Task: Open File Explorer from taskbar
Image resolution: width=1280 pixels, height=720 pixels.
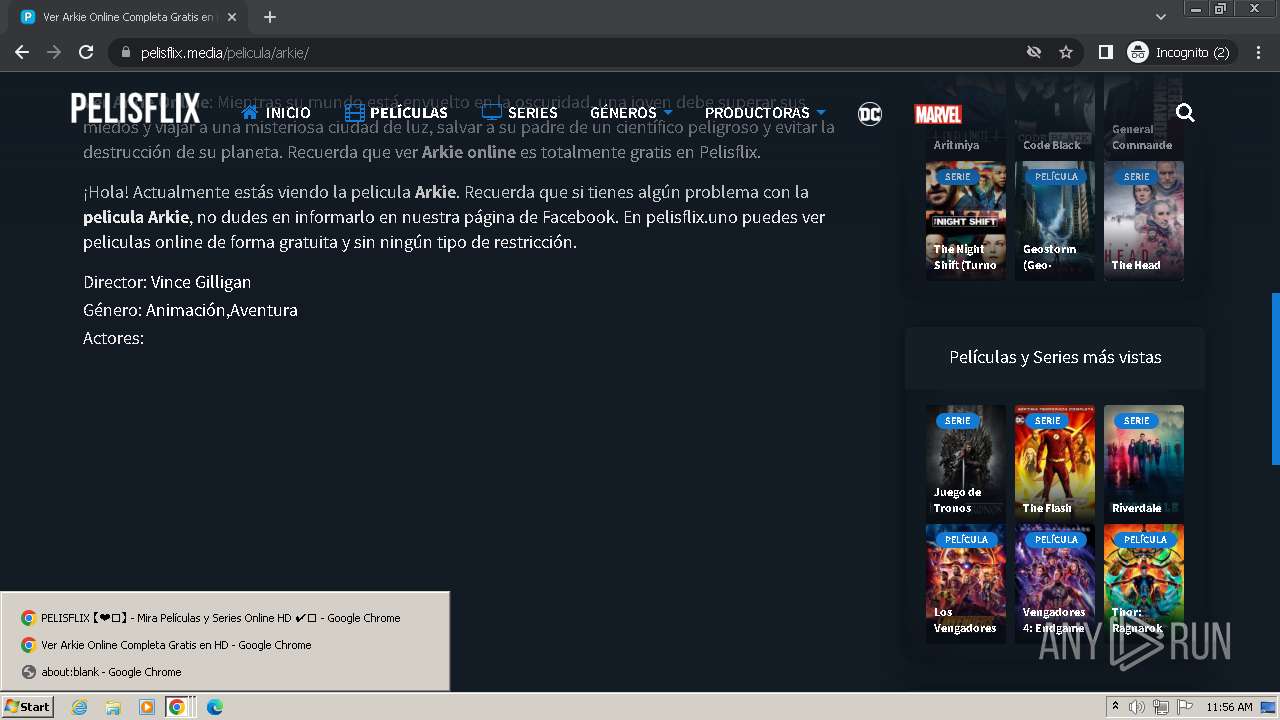Action: (113, 707)
